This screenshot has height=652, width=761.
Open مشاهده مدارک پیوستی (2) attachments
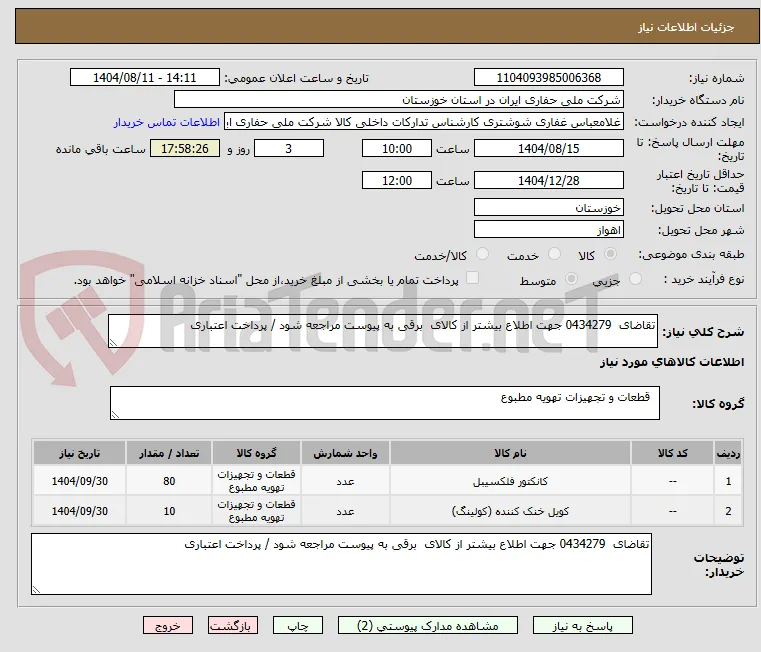tap(428, 625)
